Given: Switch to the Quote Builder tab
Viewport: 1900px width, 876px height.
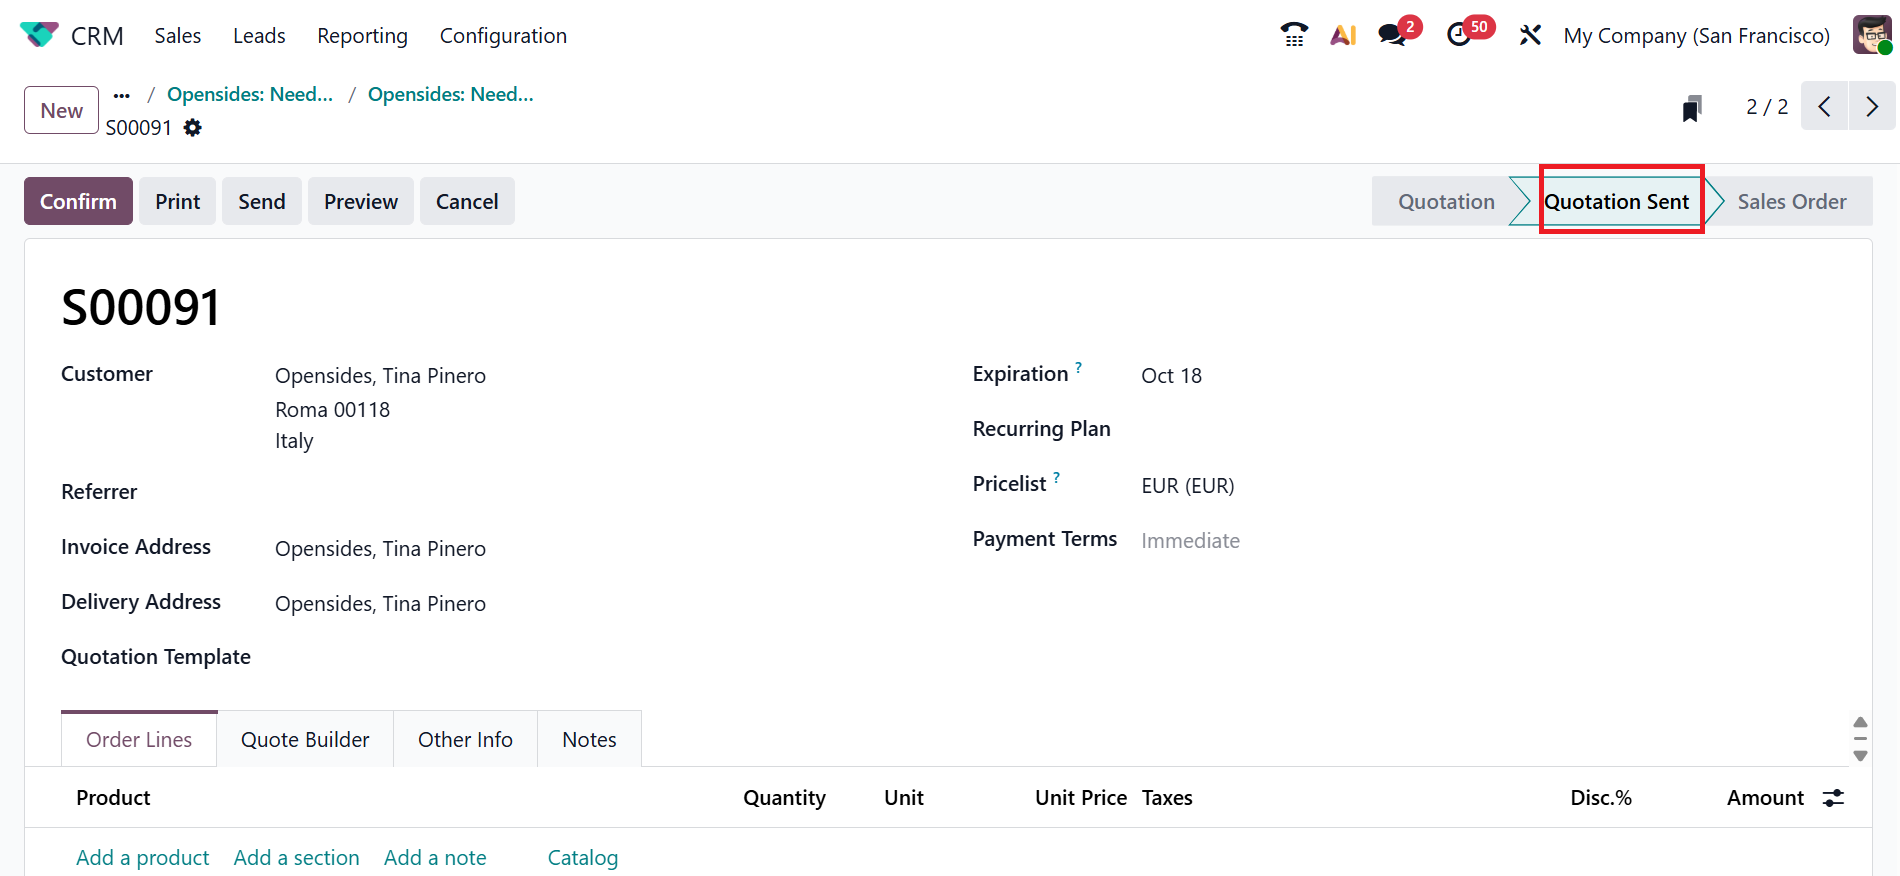Looking at the screenshot, I should point(305,740).
